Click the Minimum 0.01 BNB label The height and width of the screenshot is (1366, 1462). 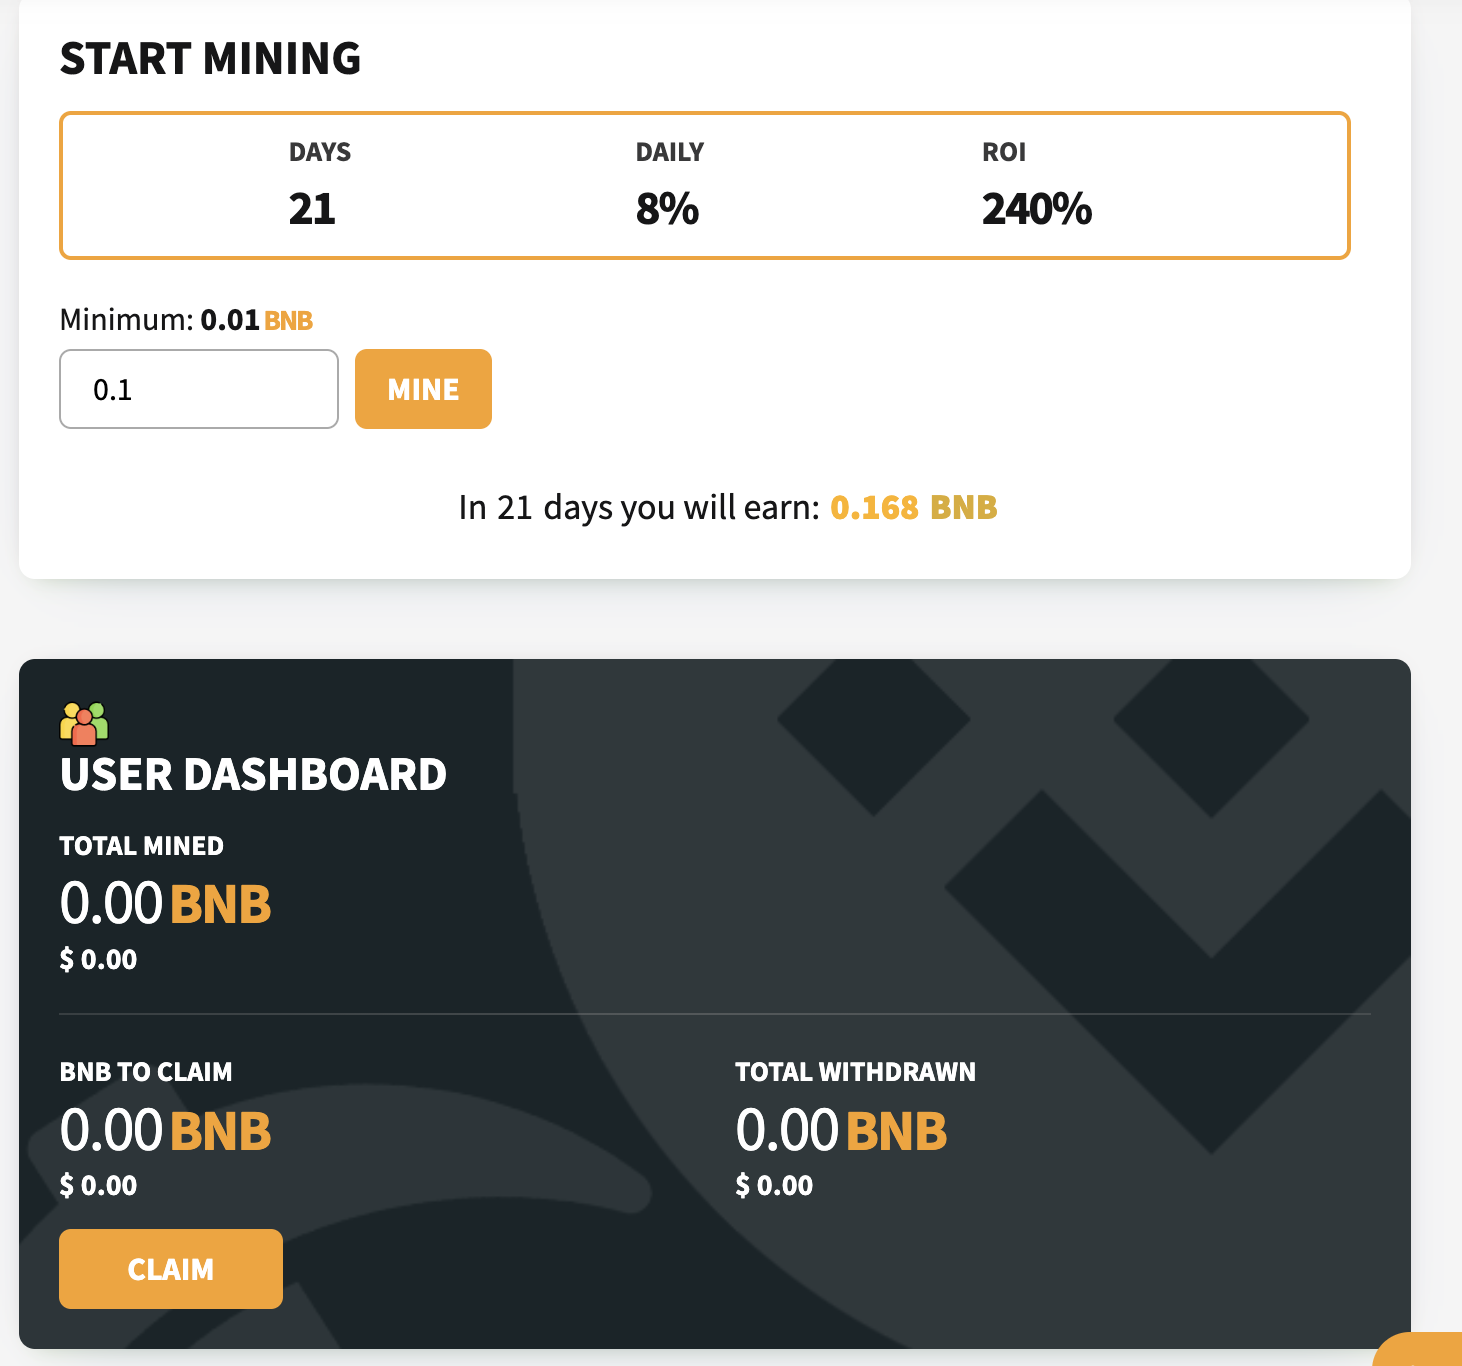pyautogui.click(x=186, y=320)
